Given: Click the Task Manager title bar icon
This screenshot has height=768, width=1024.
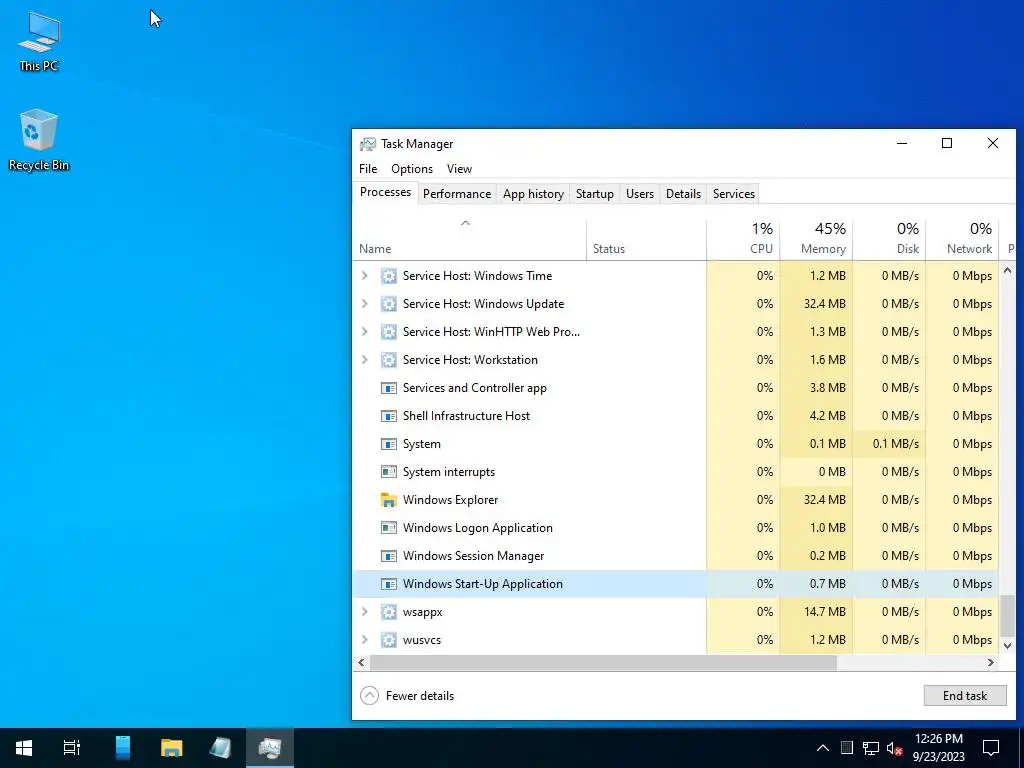Looking at the screenshot, I should coord(368,144).
